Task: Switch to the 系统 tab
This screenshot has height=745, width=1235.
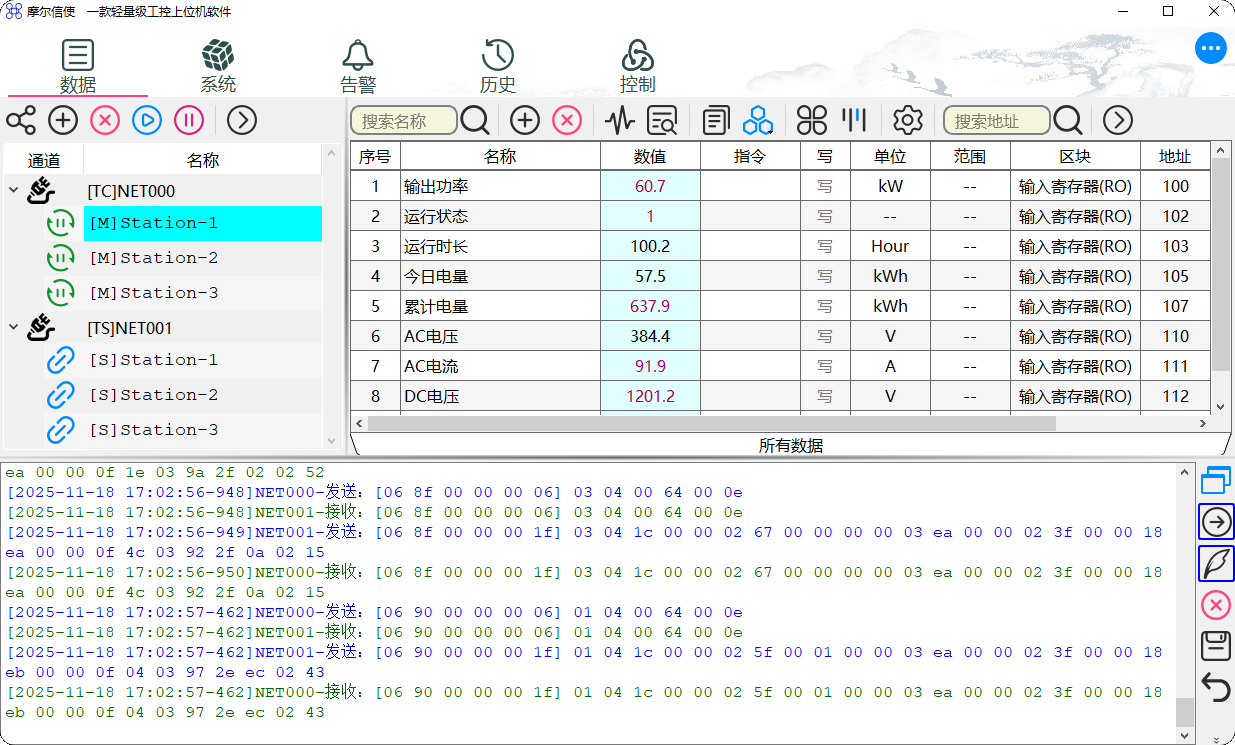Action: click(218, 67)
